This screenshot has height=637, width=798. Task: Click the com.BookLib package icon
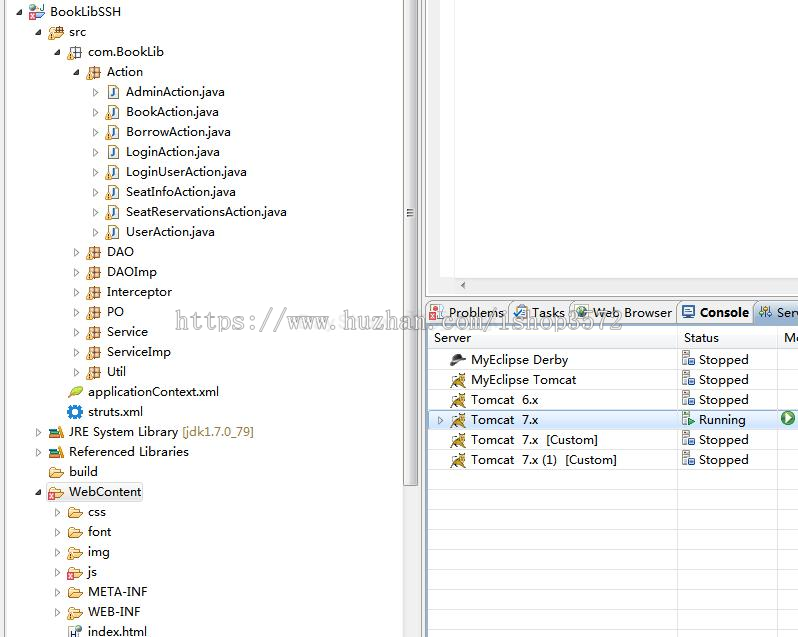coord(75,52)
